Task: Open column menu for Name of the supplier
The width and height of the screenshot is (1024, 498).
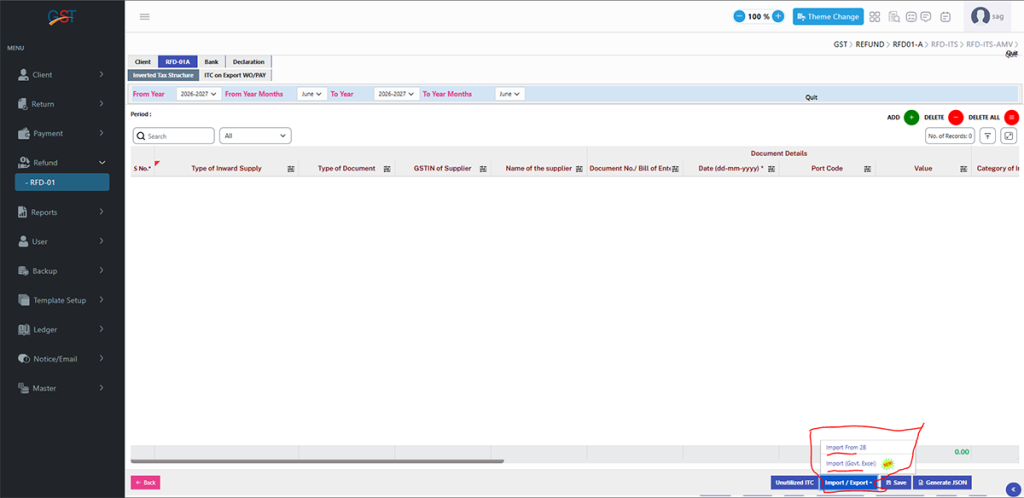Action: coord(579,168)
